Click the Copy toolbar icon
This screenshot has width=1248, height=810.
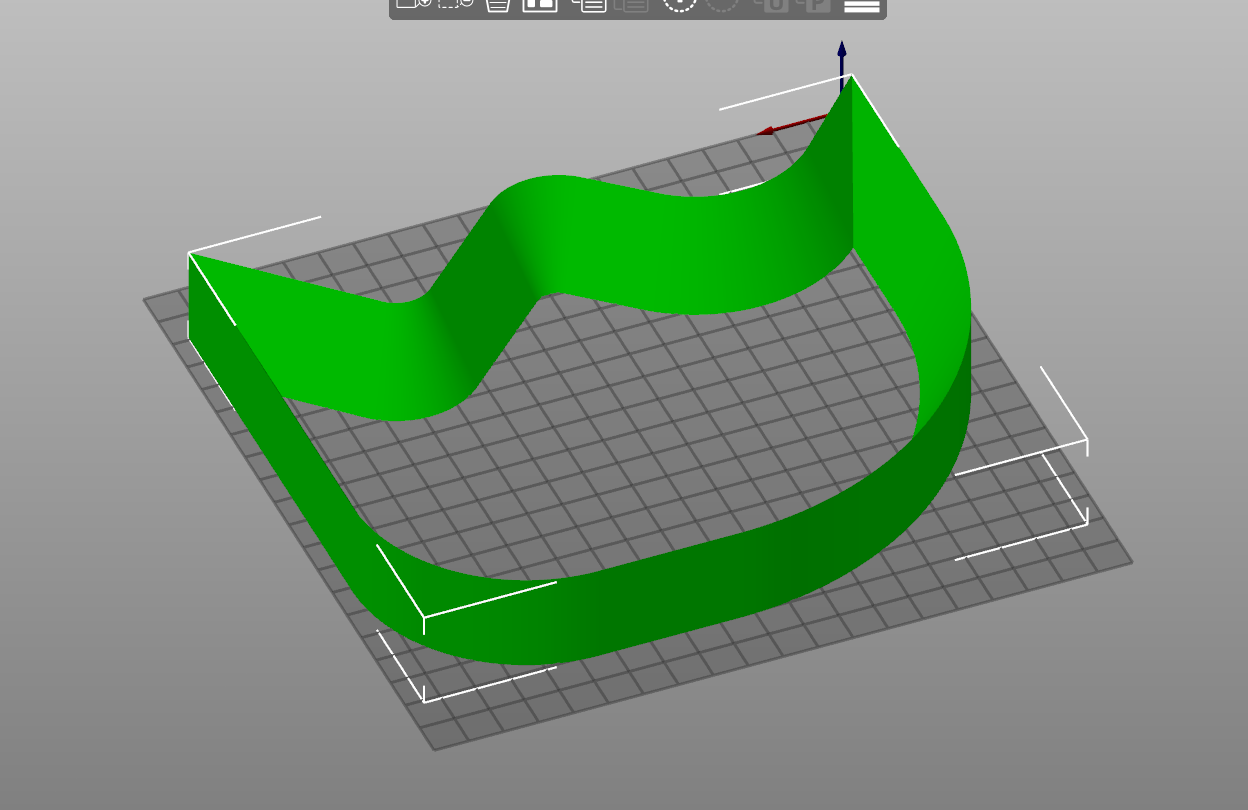(589, 4)
